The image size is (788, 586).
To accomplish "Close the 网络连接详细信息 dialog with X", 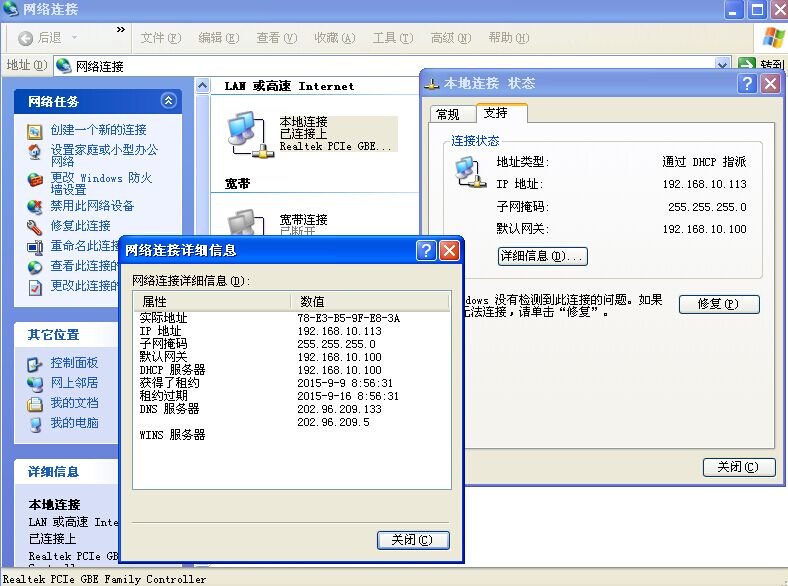I will click(449, 250).
